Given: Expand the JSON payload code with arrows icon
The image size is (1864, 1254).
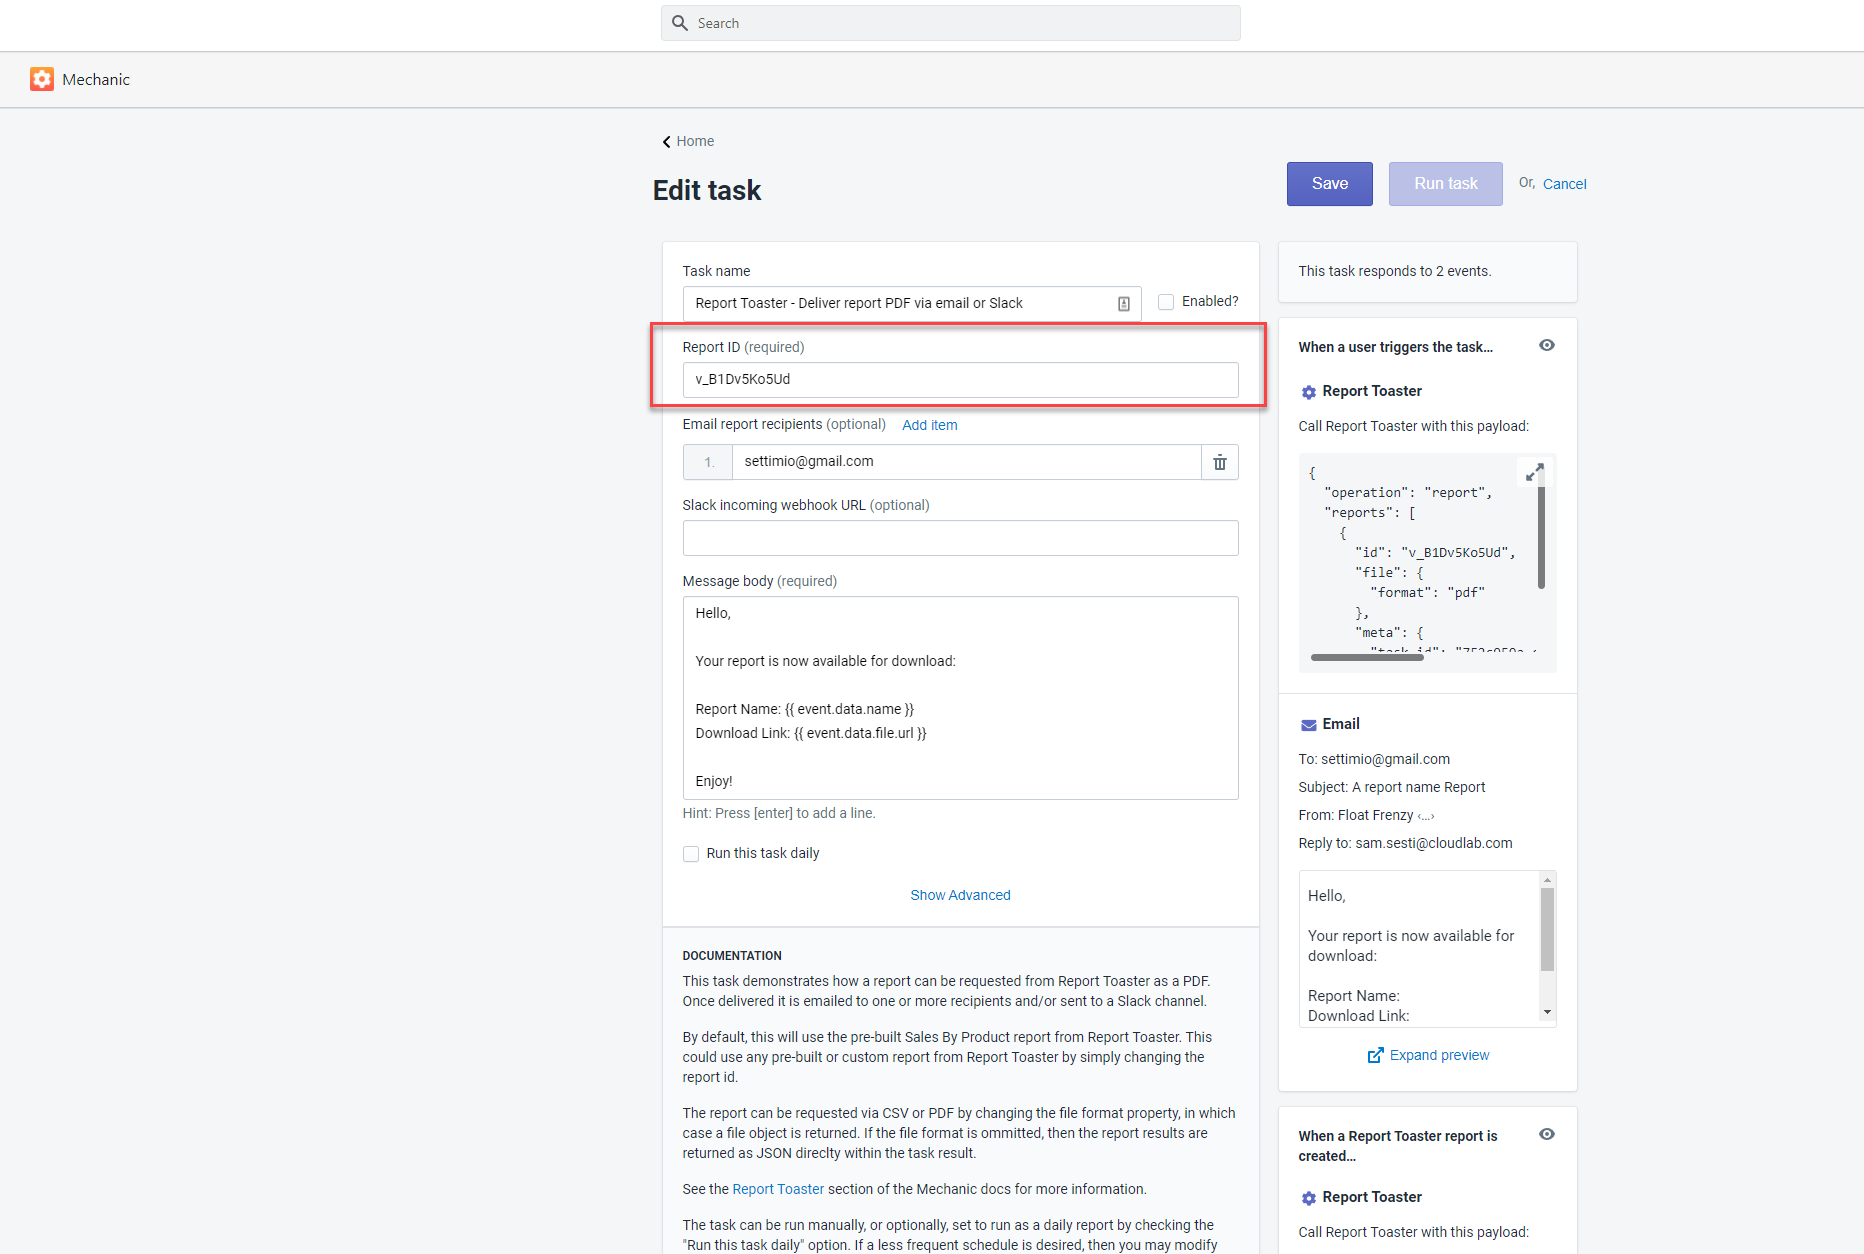Looking at the screenshot, I should [x=1534, y=472].
